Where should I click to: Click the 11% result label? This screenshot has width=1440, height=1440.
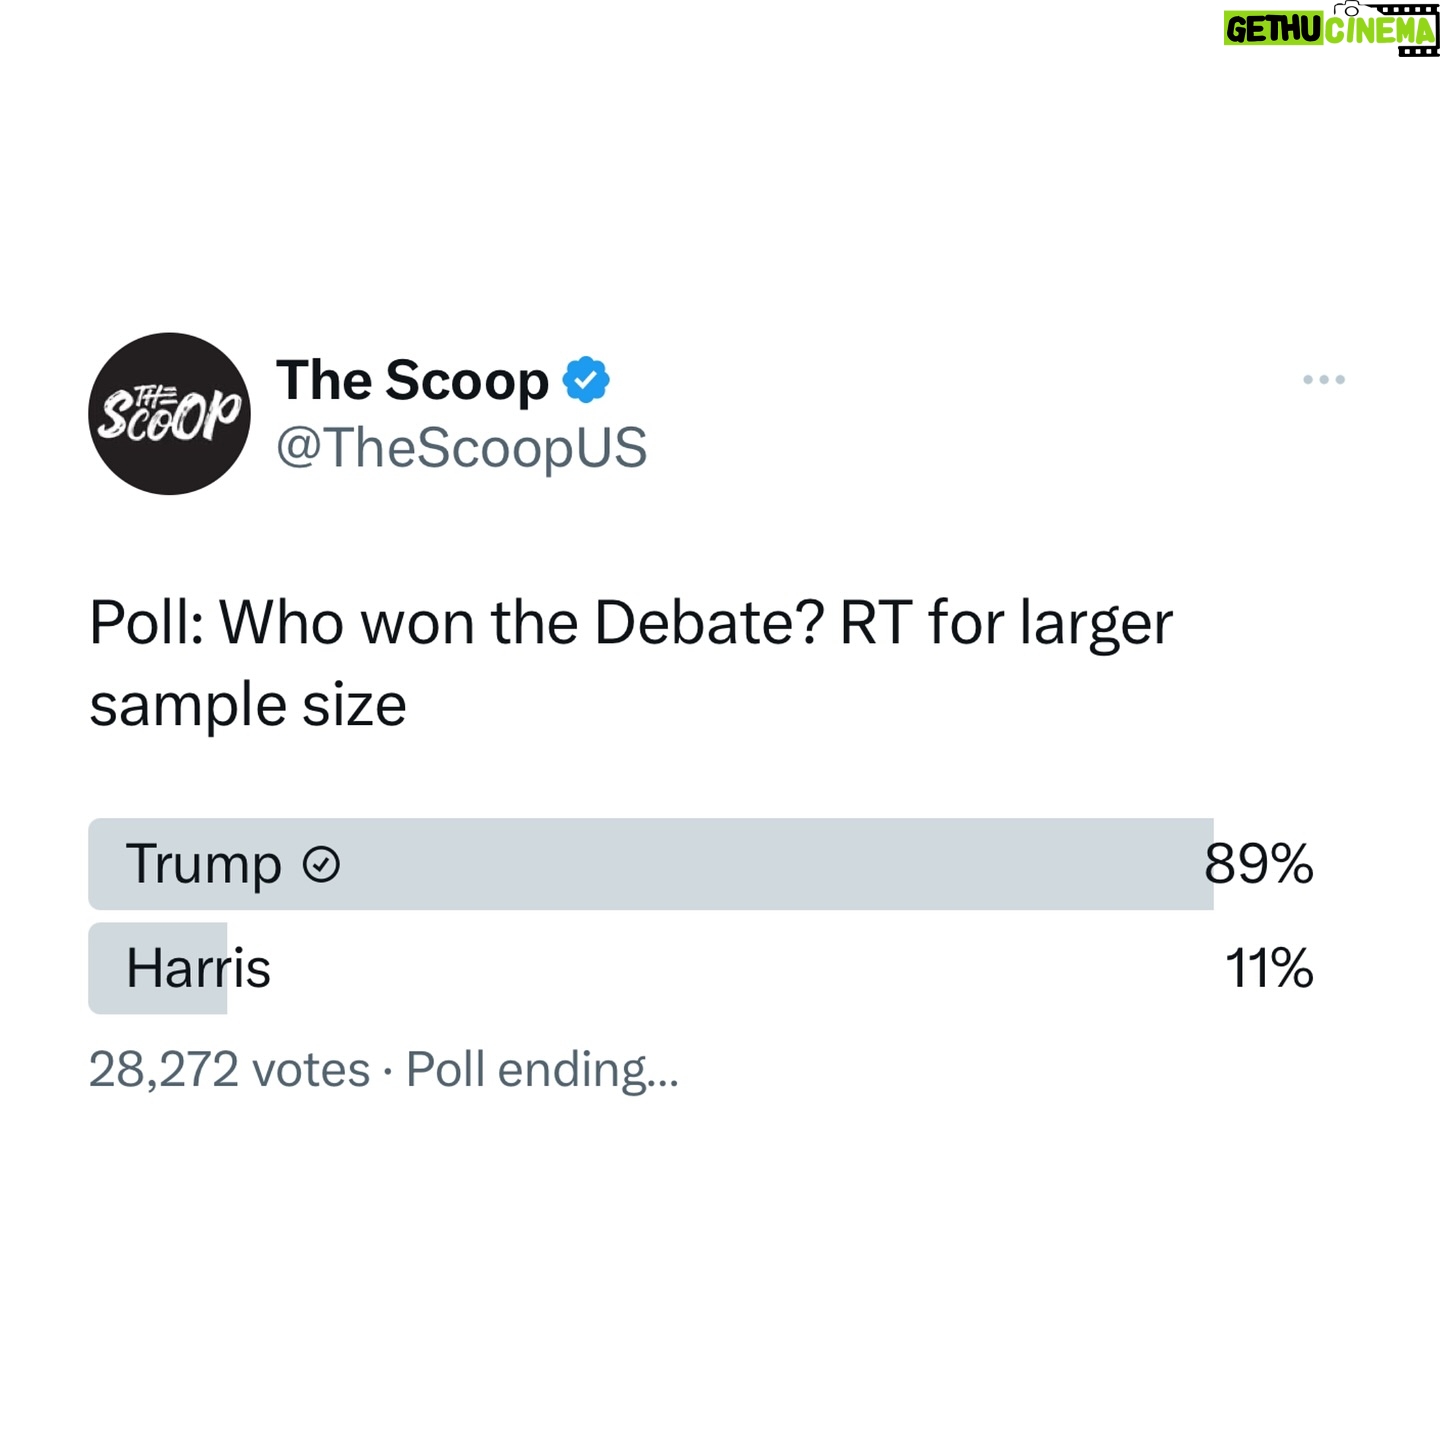1269,968
